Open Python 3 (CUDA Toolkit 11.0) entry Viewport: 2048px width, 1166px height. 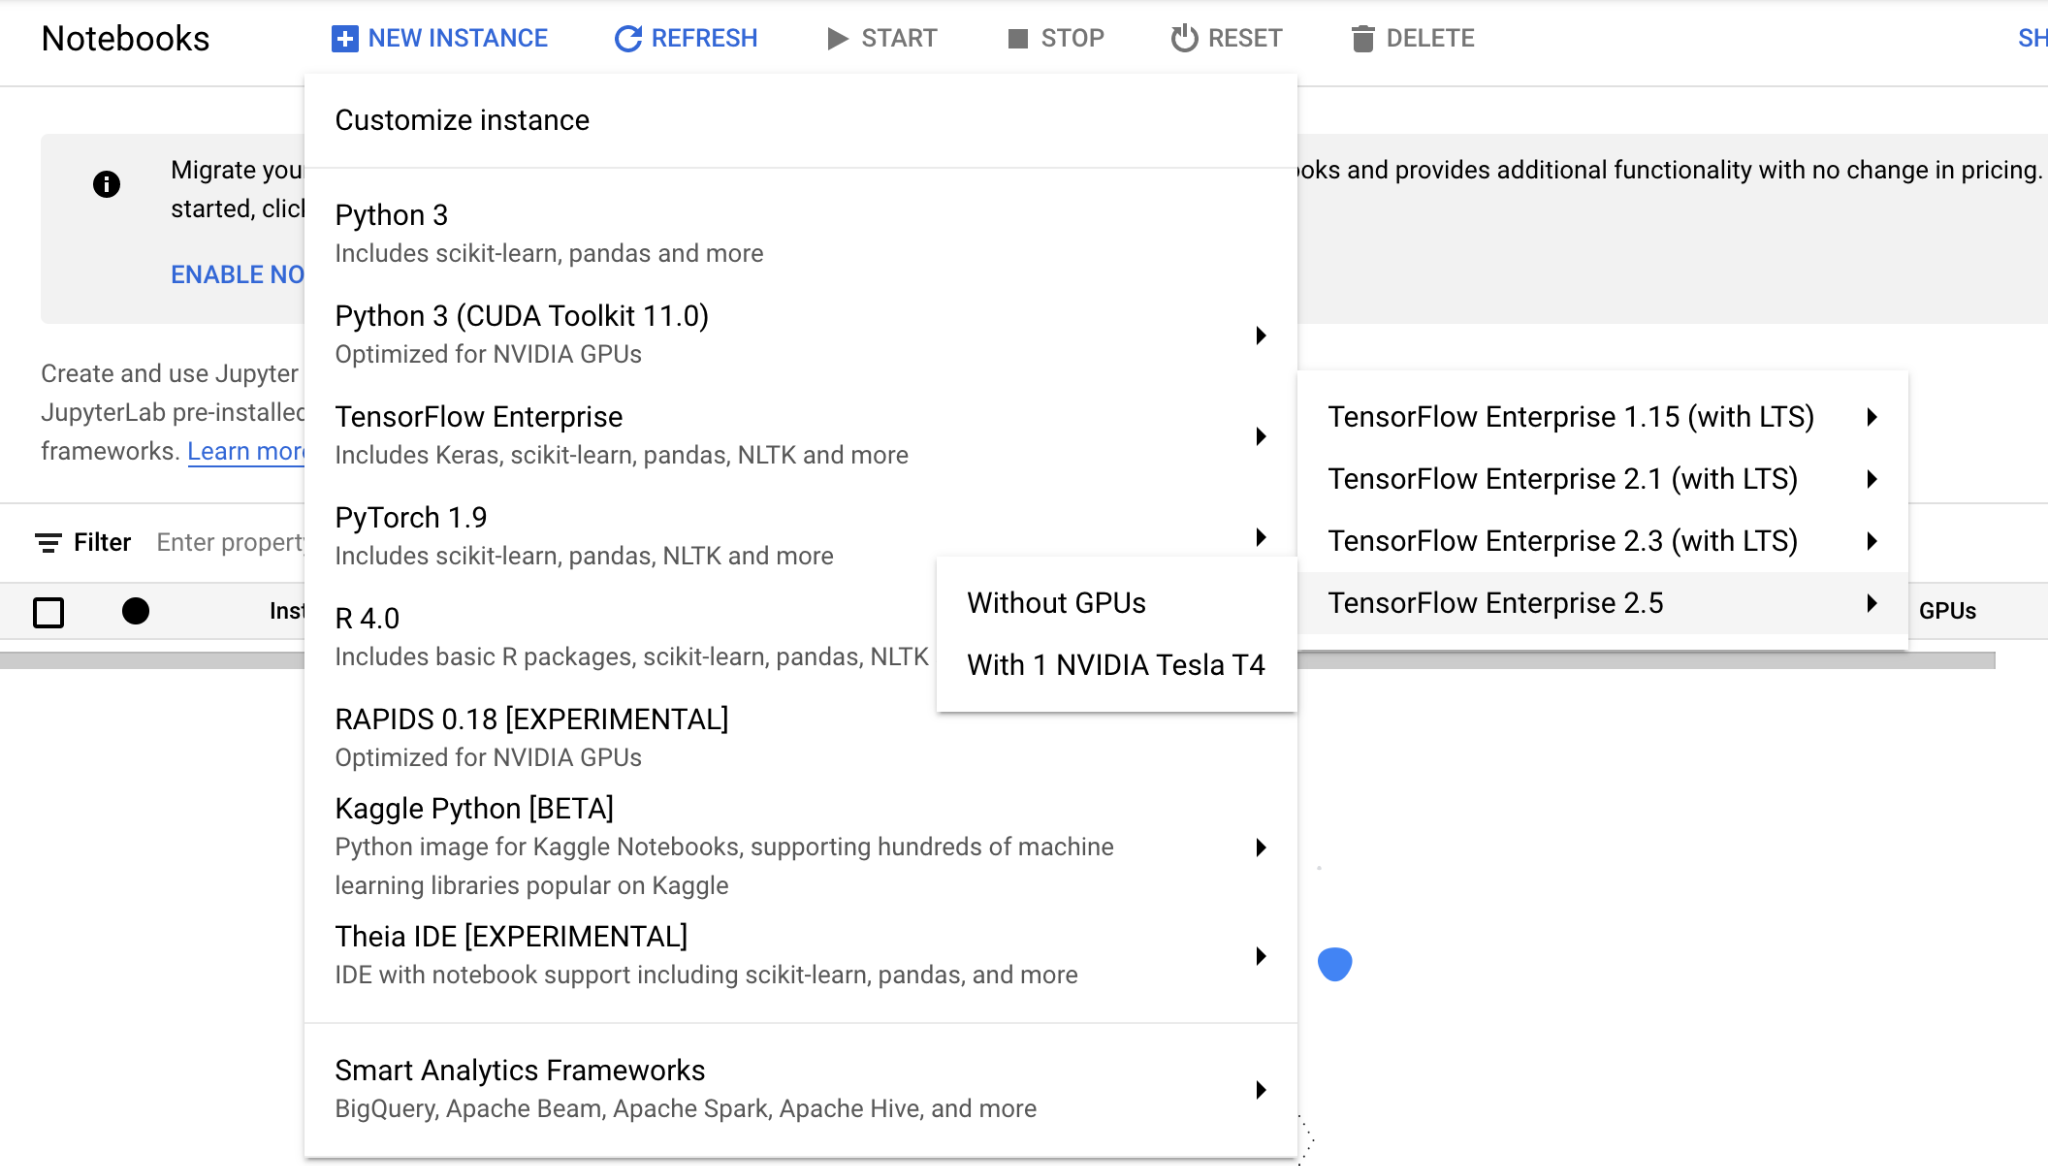800,335
